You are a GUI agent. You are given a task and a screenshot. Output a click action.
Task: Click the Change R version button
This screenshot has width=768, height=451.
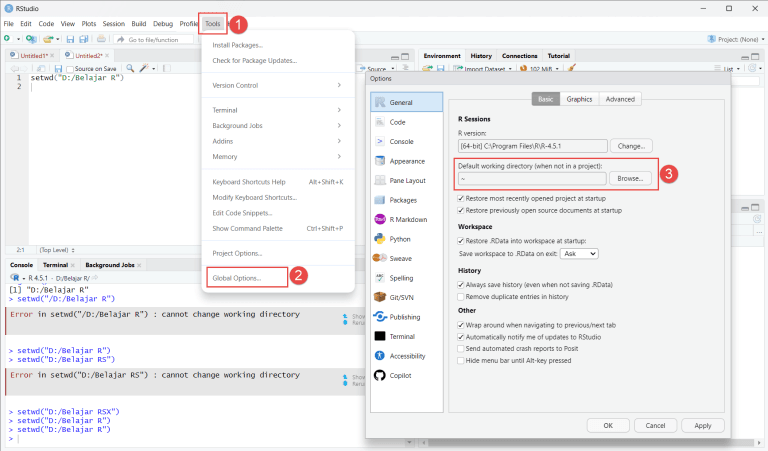point(631,146)
